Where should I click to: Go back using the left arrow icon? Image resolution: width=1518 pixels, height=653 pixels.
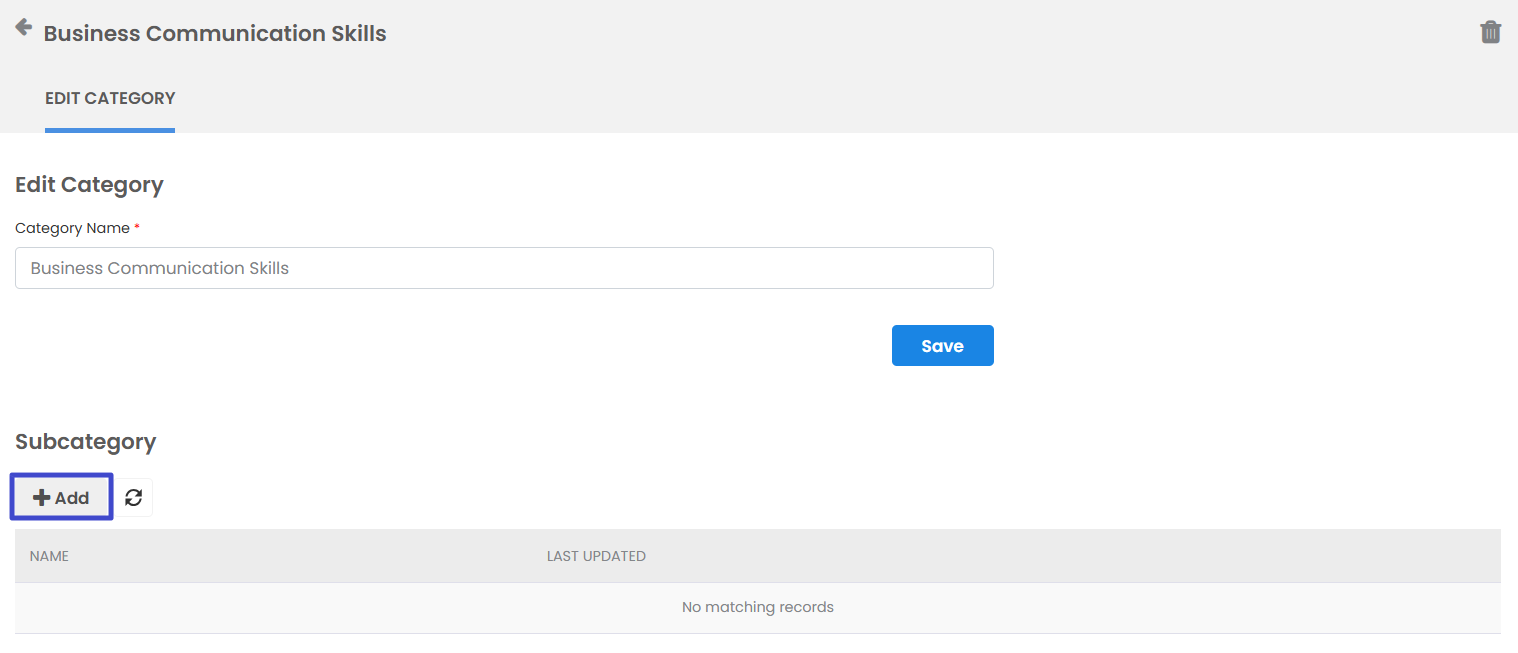tap(23, 28)
